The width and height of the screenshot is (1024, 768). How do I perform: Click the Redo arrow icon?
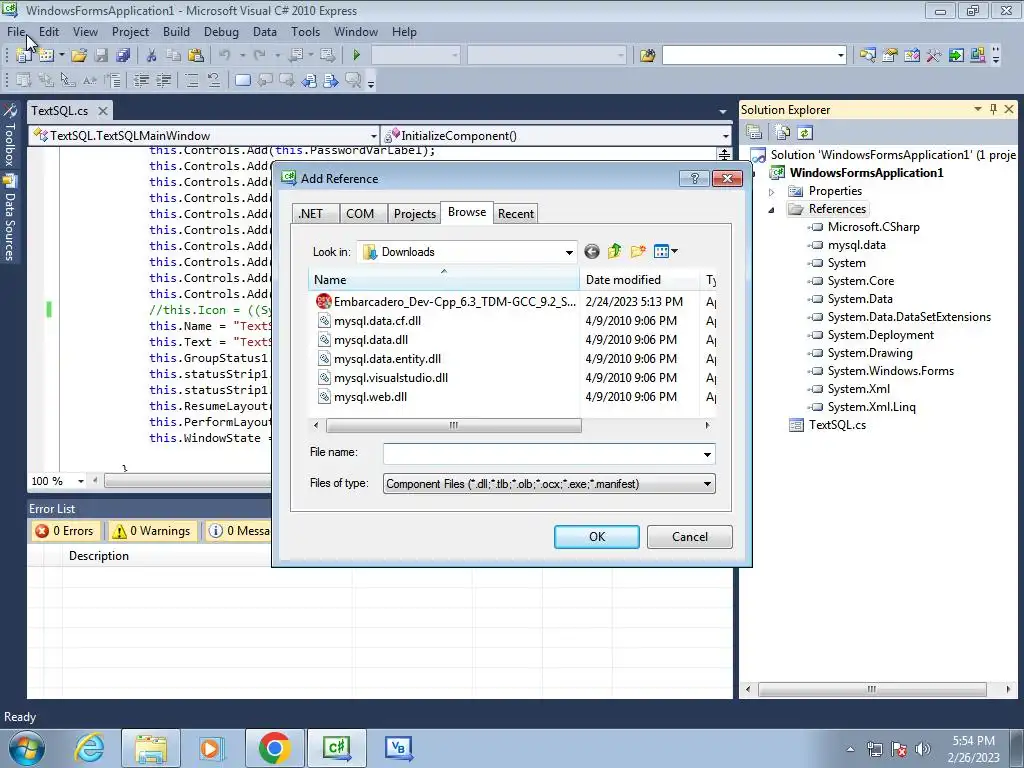pos(259,56)
